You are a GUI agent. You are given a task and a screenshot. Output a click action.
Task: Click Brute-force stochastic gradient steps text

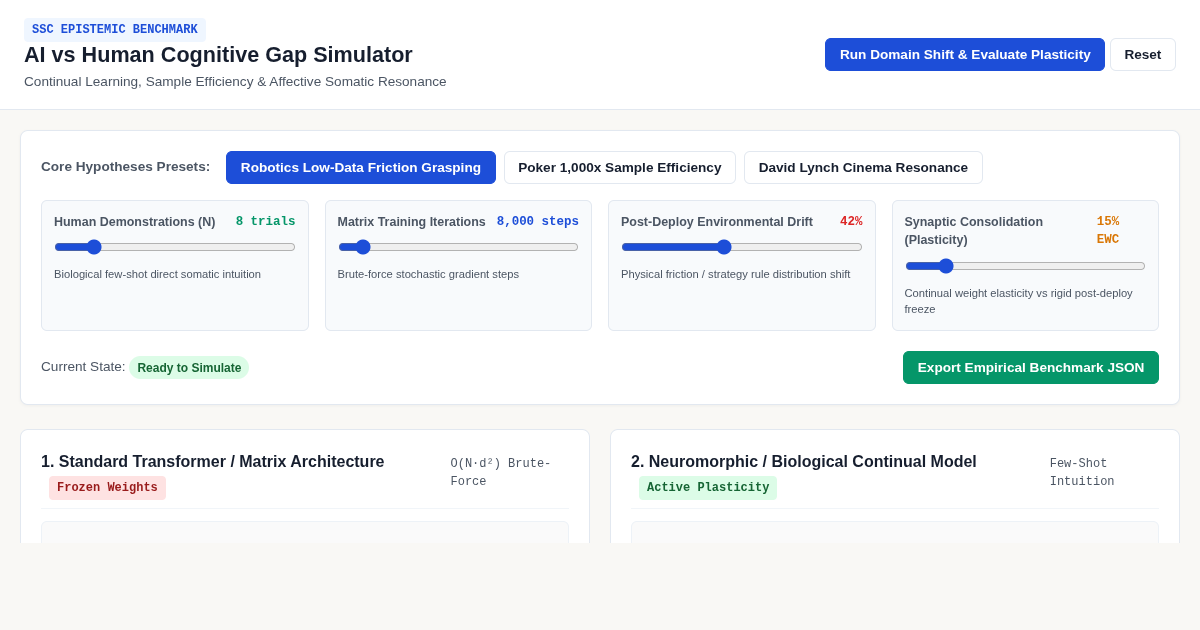pos(428,274)
